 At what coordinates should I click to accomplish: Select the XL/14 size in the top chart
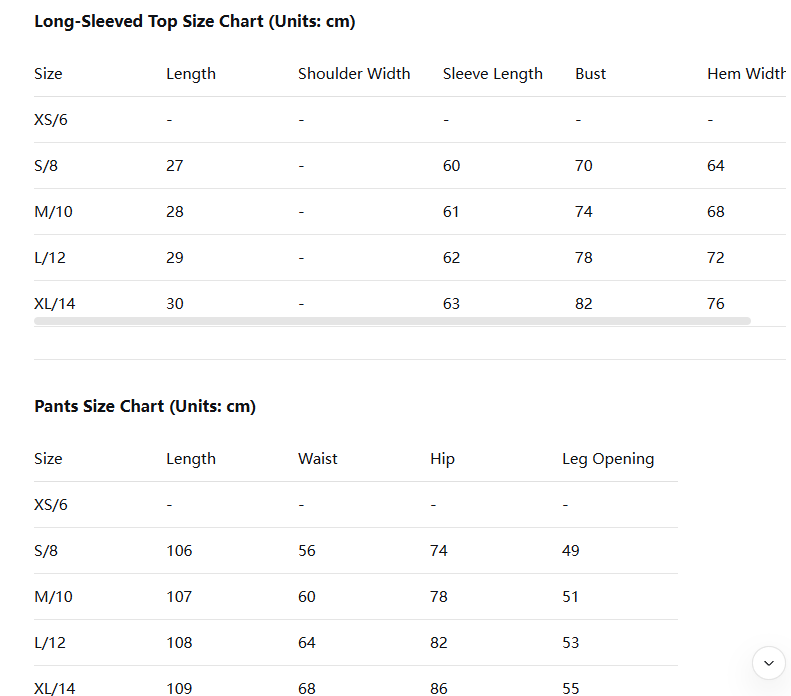tap(55, 304)
